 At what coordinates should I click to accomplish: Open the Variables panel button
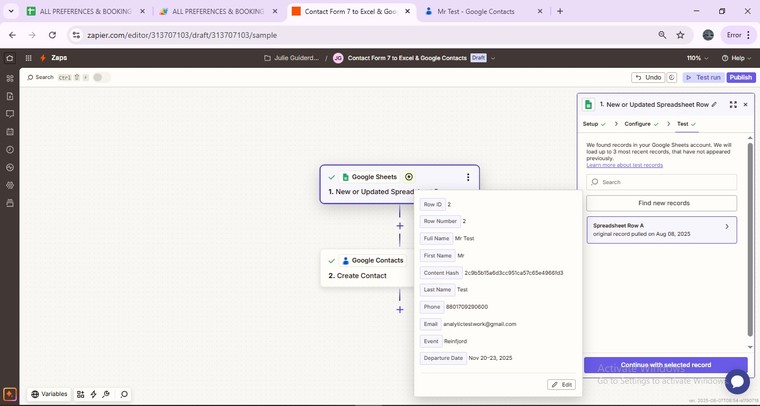click(49, 394)
